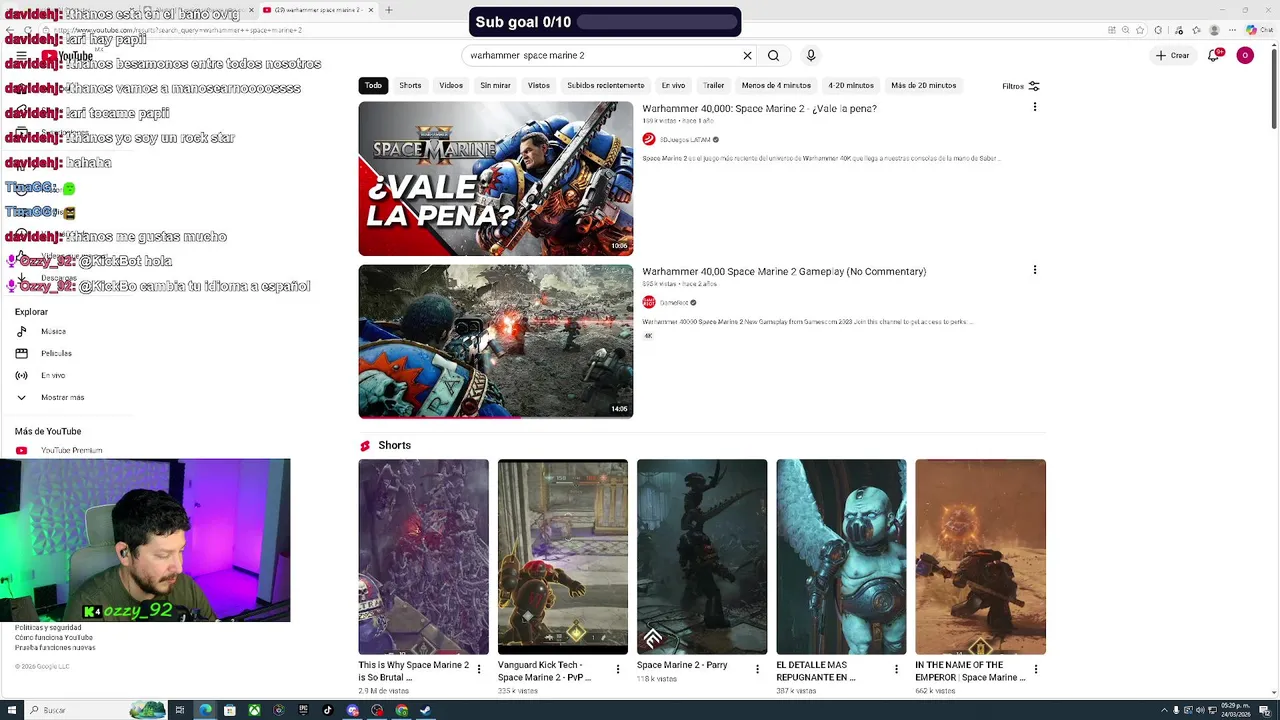Open options for EL DETALLE MAS REPUGNANTE short
The image size is (1280, 720).
coord(896,669)
